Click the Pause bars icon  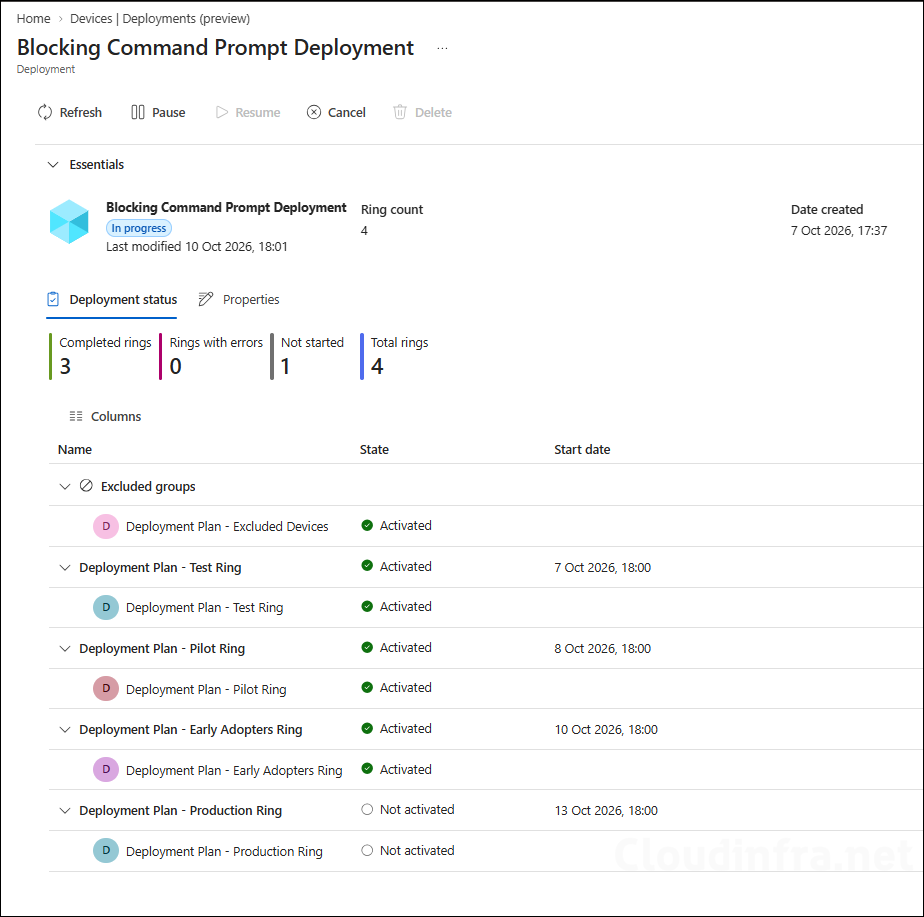tap(137, 112)
